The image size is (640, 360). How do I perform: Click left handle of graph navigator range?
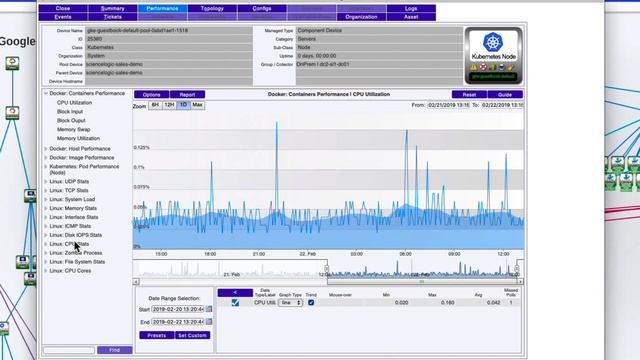point(327,269)
